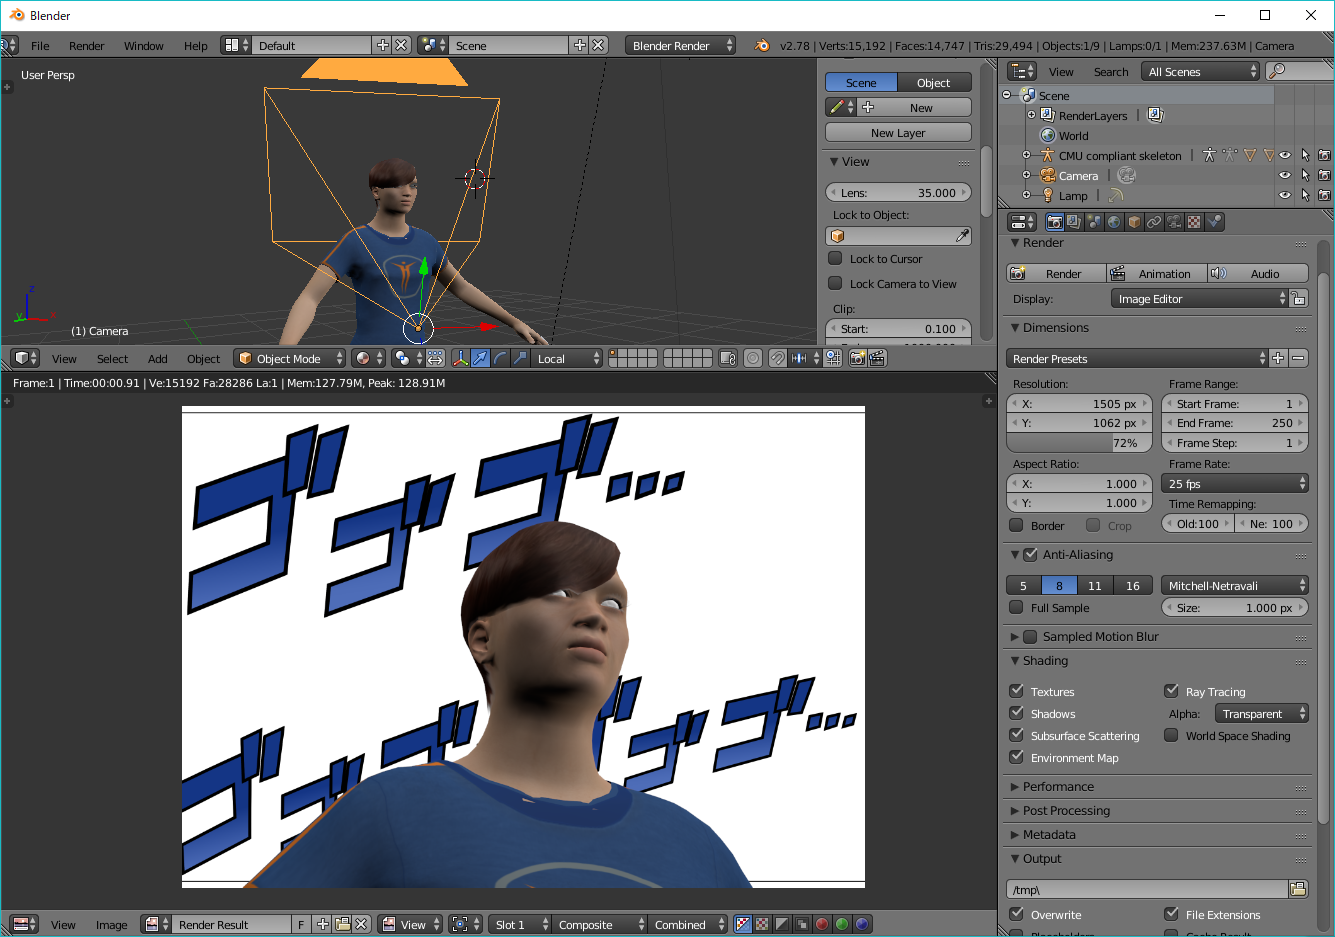1335x937 pixels.
Task: Show the blue channel in image editor
Action: pyautogui.click(x=862, y=924)
